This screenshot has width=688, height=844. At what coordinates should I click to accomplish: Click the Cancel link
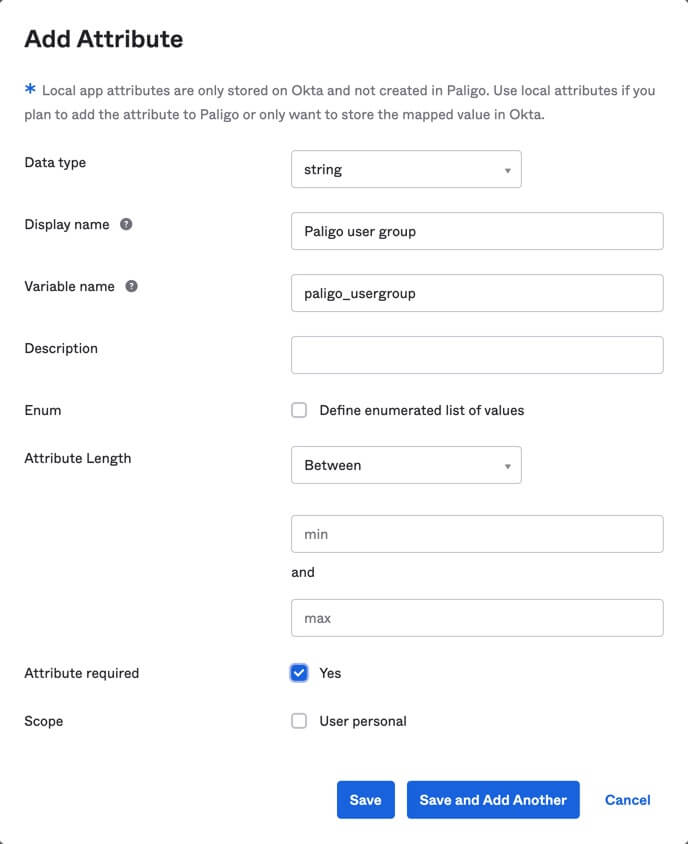point(627,800)
